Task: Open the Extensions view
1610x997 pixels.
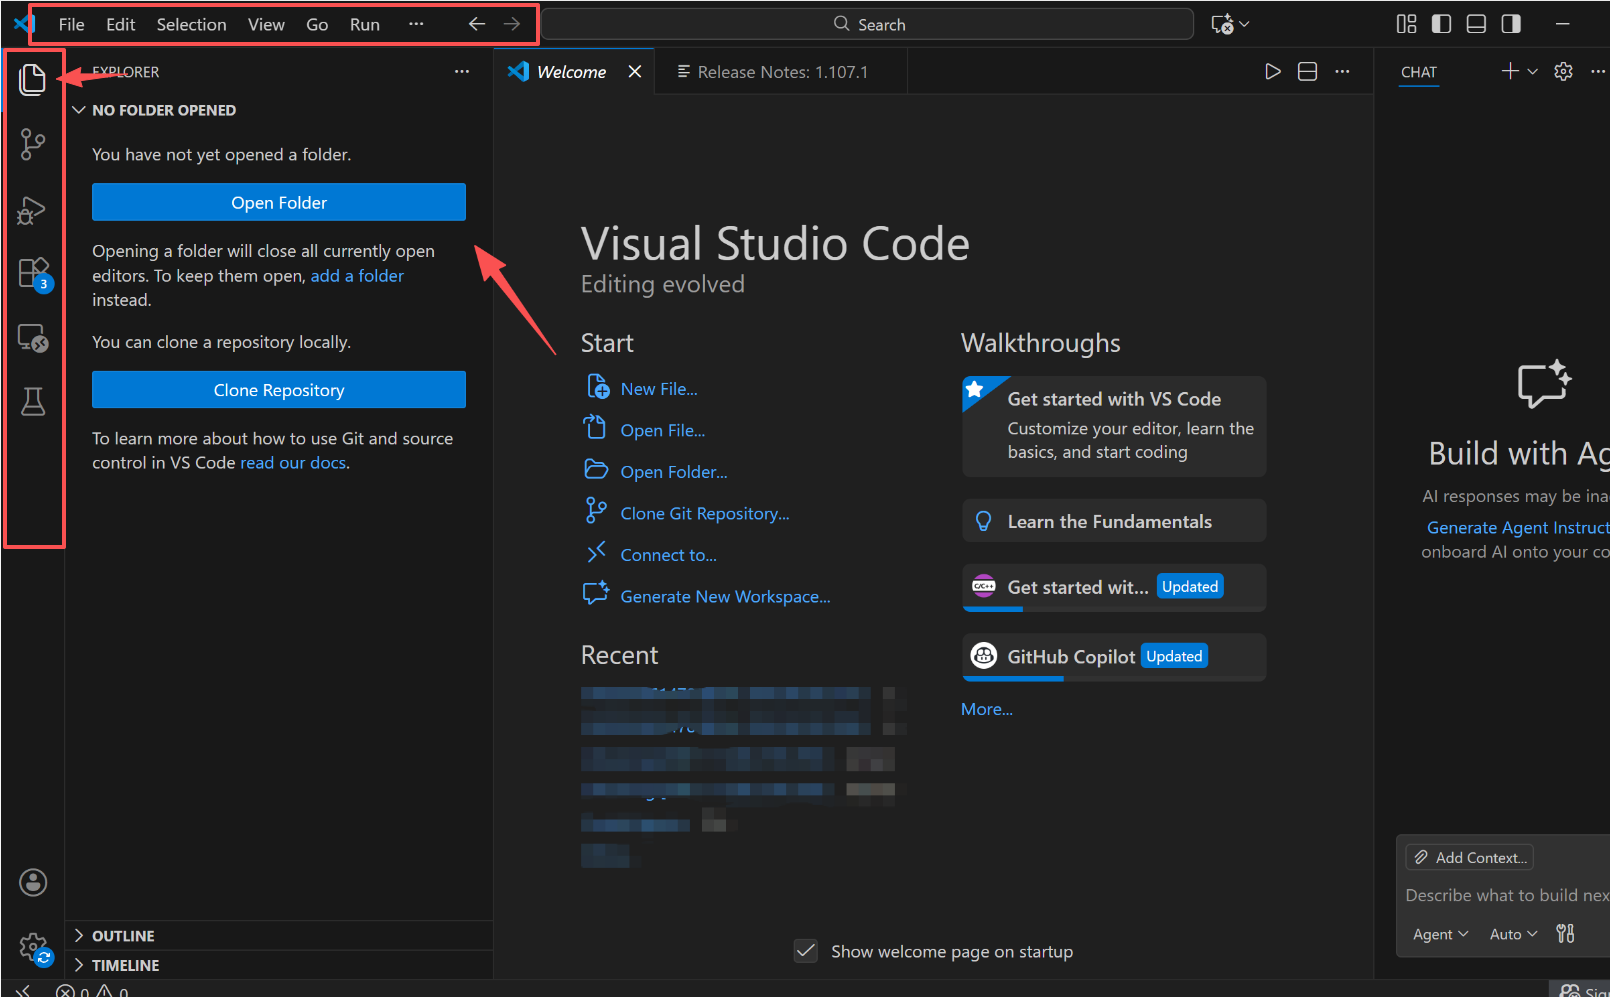Action: [33, 273]
